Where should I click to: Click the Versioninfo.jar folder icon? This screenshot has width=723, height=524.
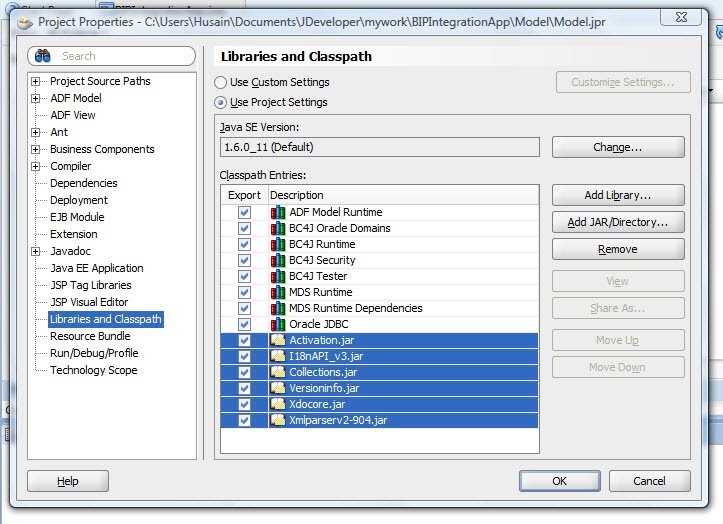click(278, 388)
